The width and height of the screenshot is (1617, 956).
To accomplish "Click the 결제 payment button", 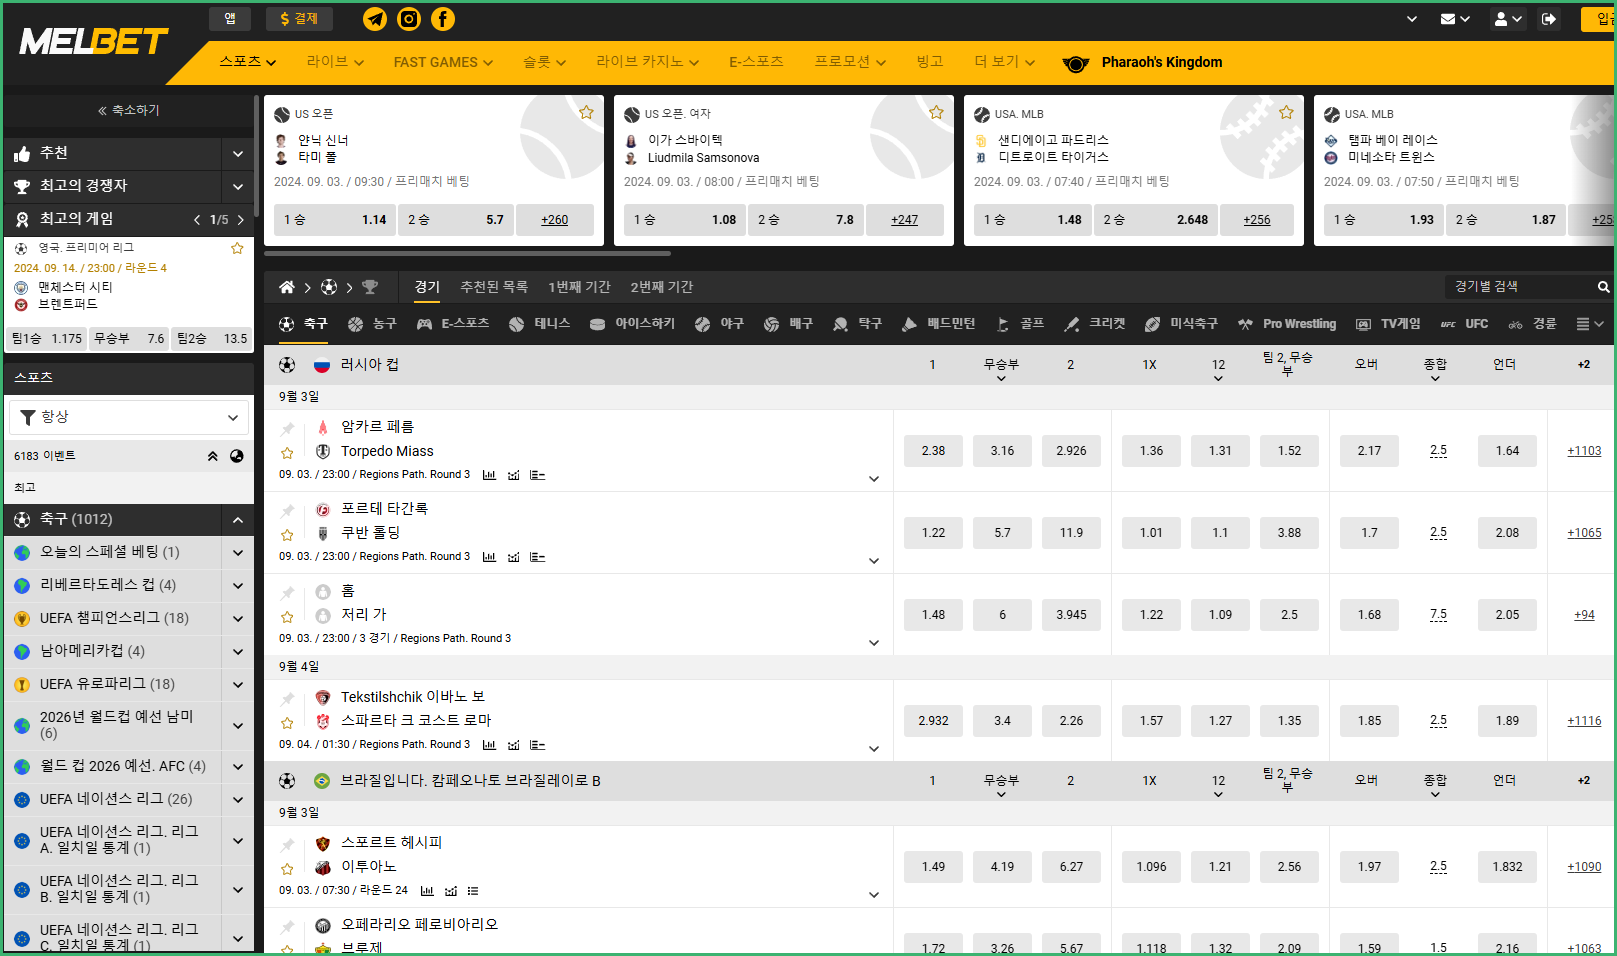I will click(299, 19).
